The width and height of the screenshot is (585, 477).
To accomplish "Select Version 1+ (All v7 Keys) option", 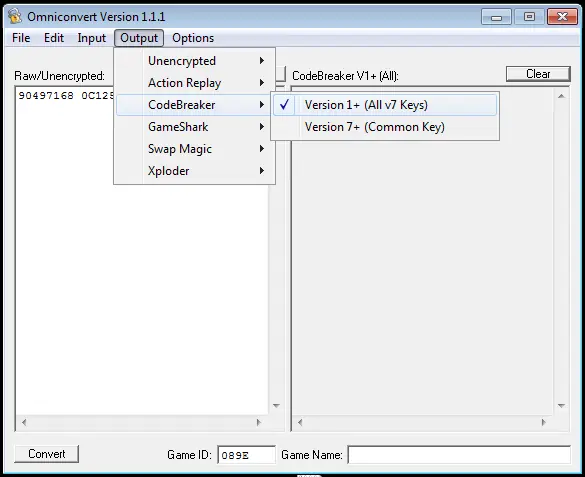I will point(385,105).
